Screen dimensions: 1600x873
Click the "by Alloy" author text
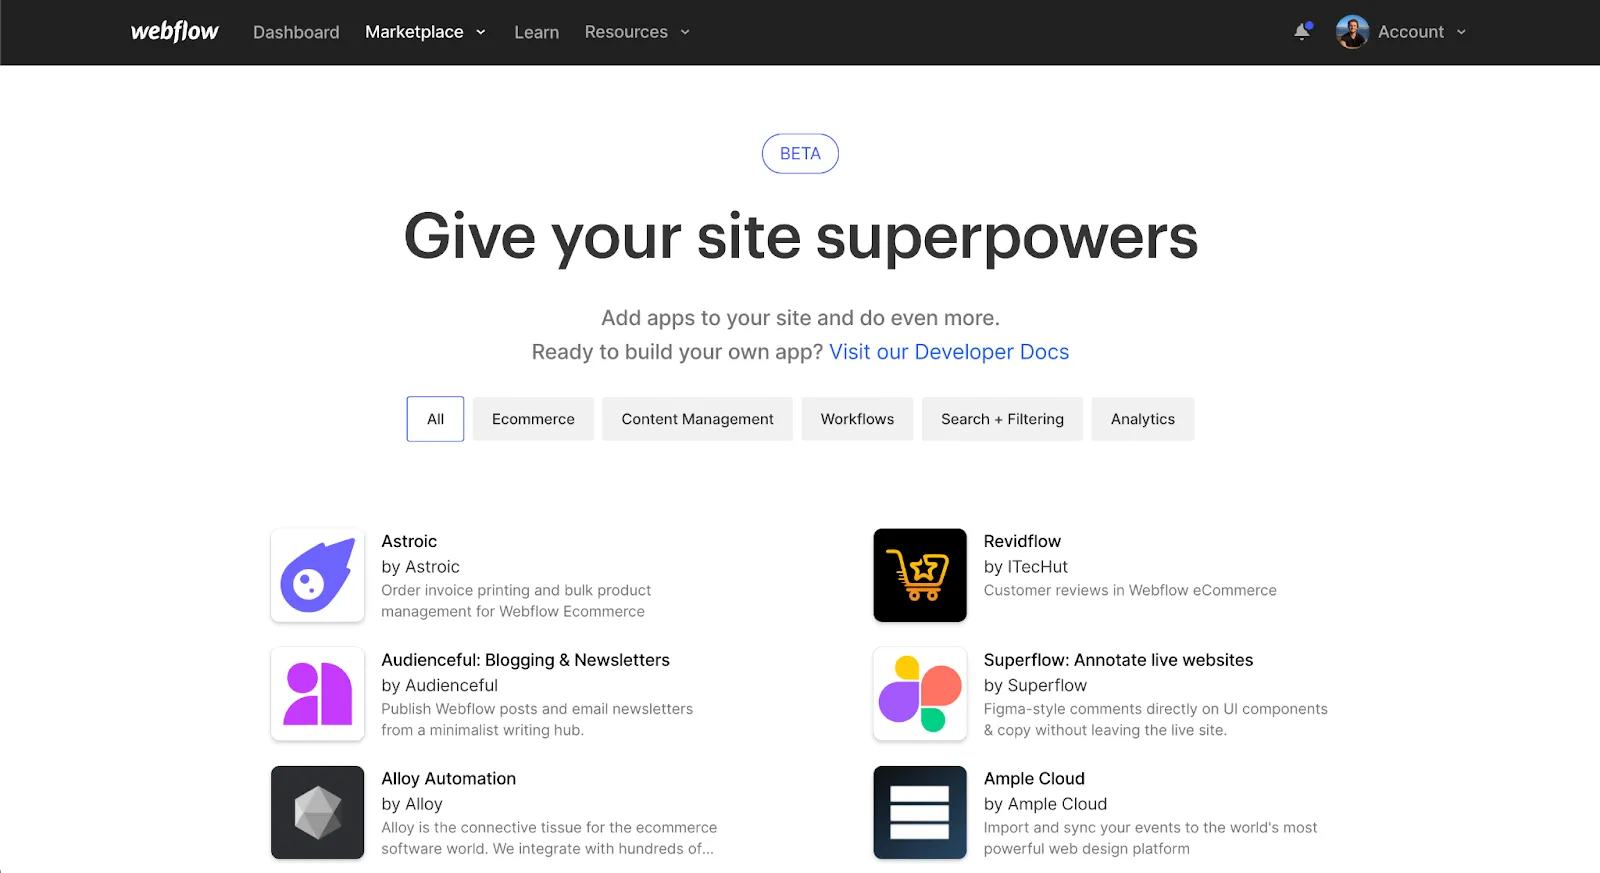coord(411,804)
